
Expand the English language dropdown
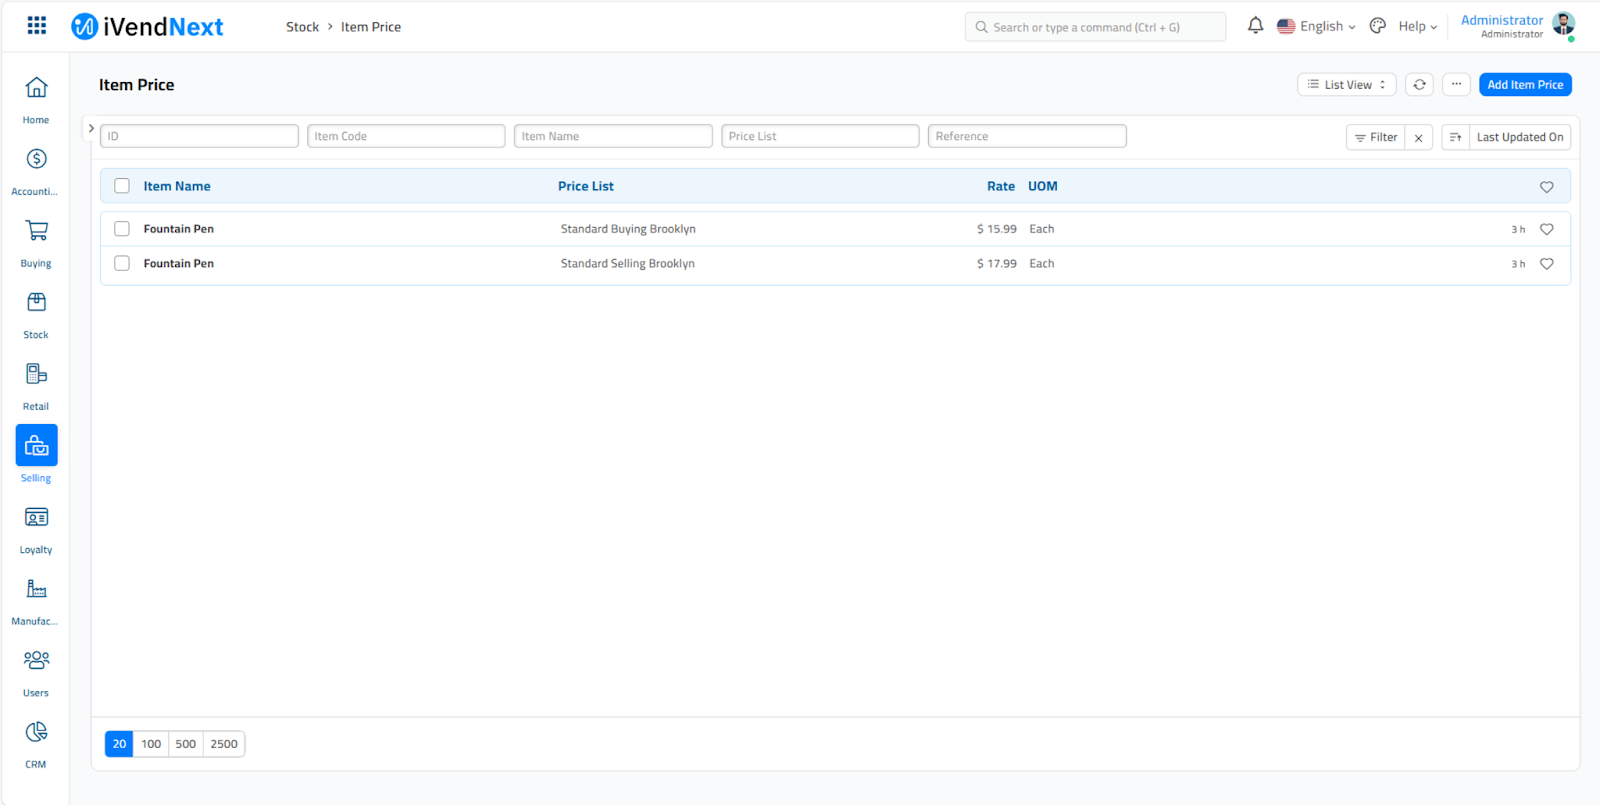coord(1316,27)
